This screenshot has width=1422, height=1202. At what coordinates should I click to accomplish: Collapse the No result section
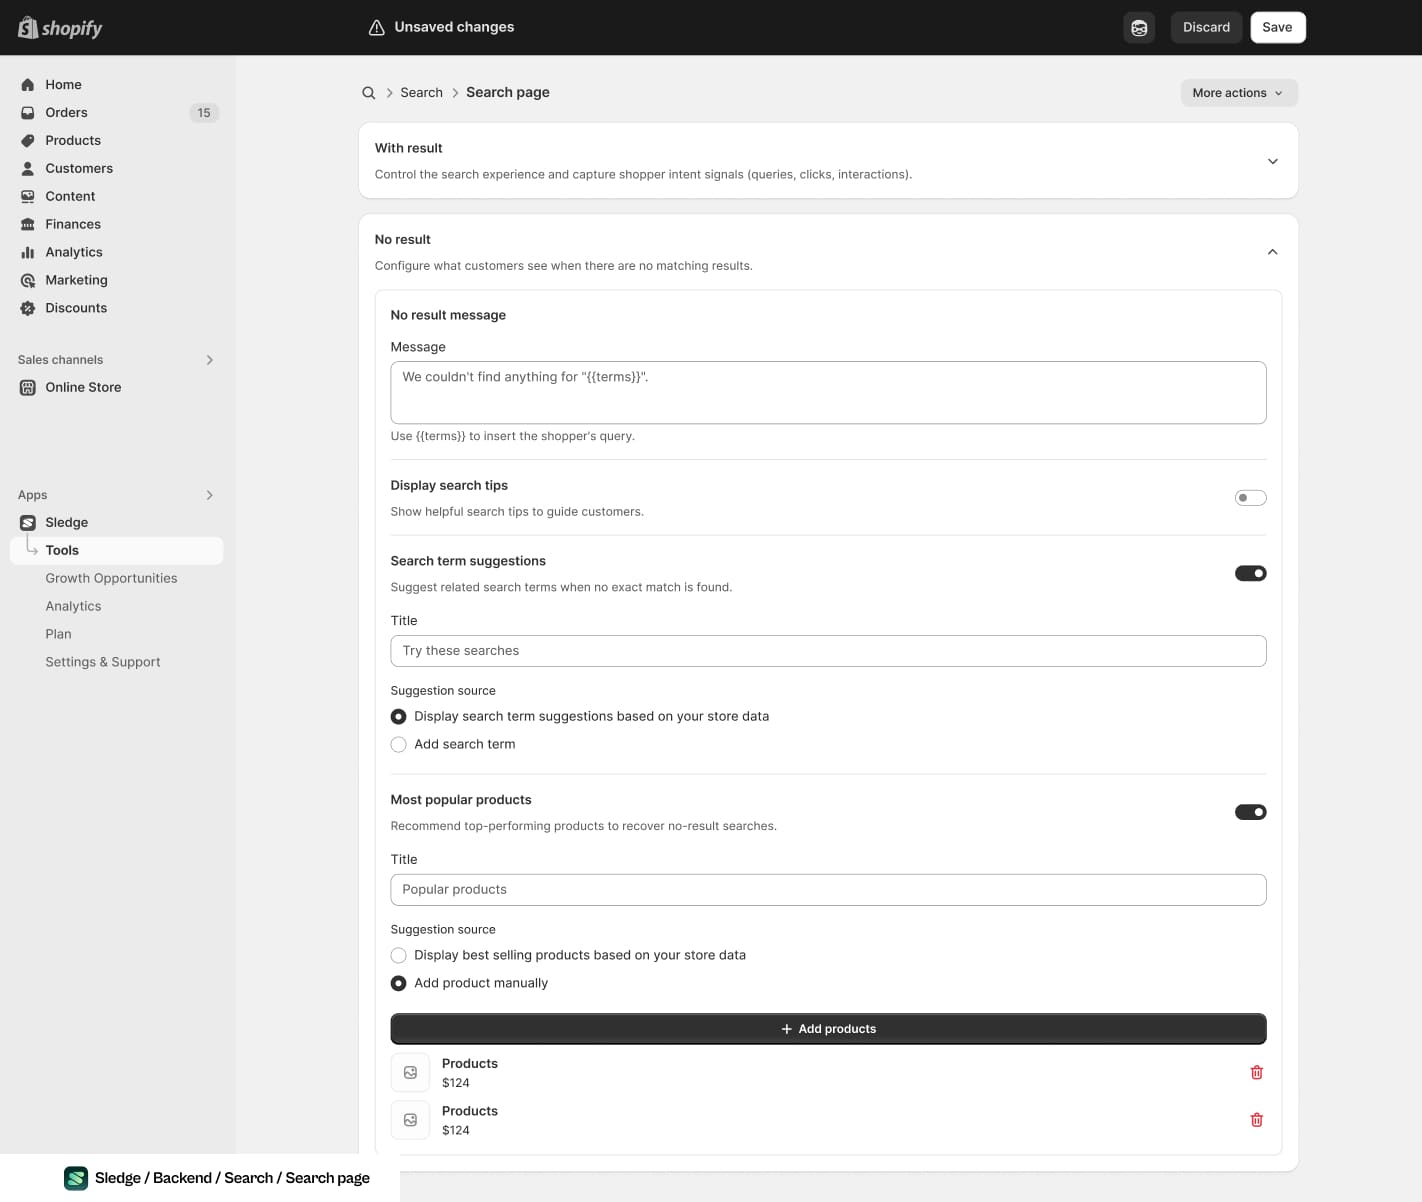pyautogui.click(x=1273, y=252)
